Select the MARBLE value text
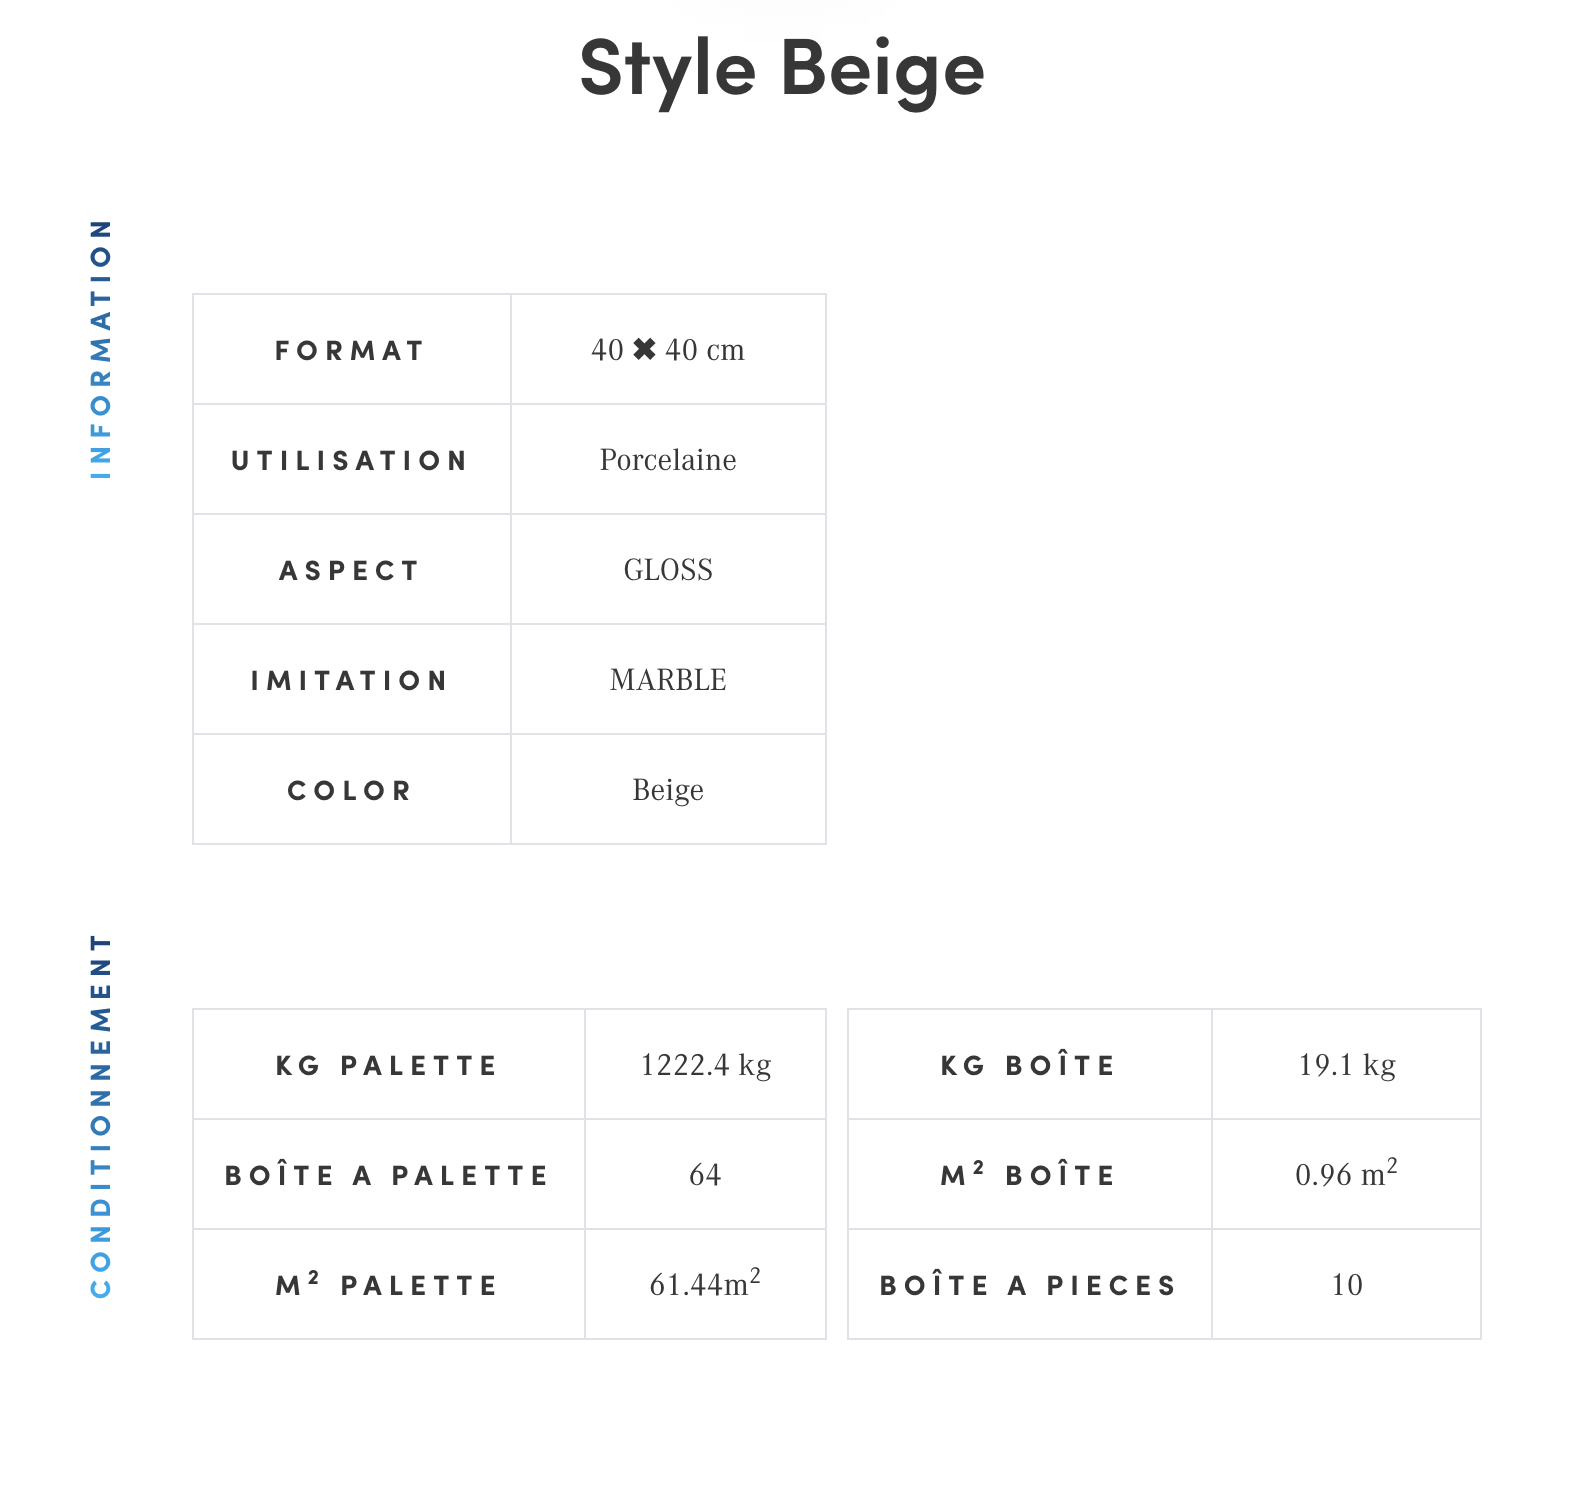The width and height of the screenshot is (1572, 1510). coord(668,680)
